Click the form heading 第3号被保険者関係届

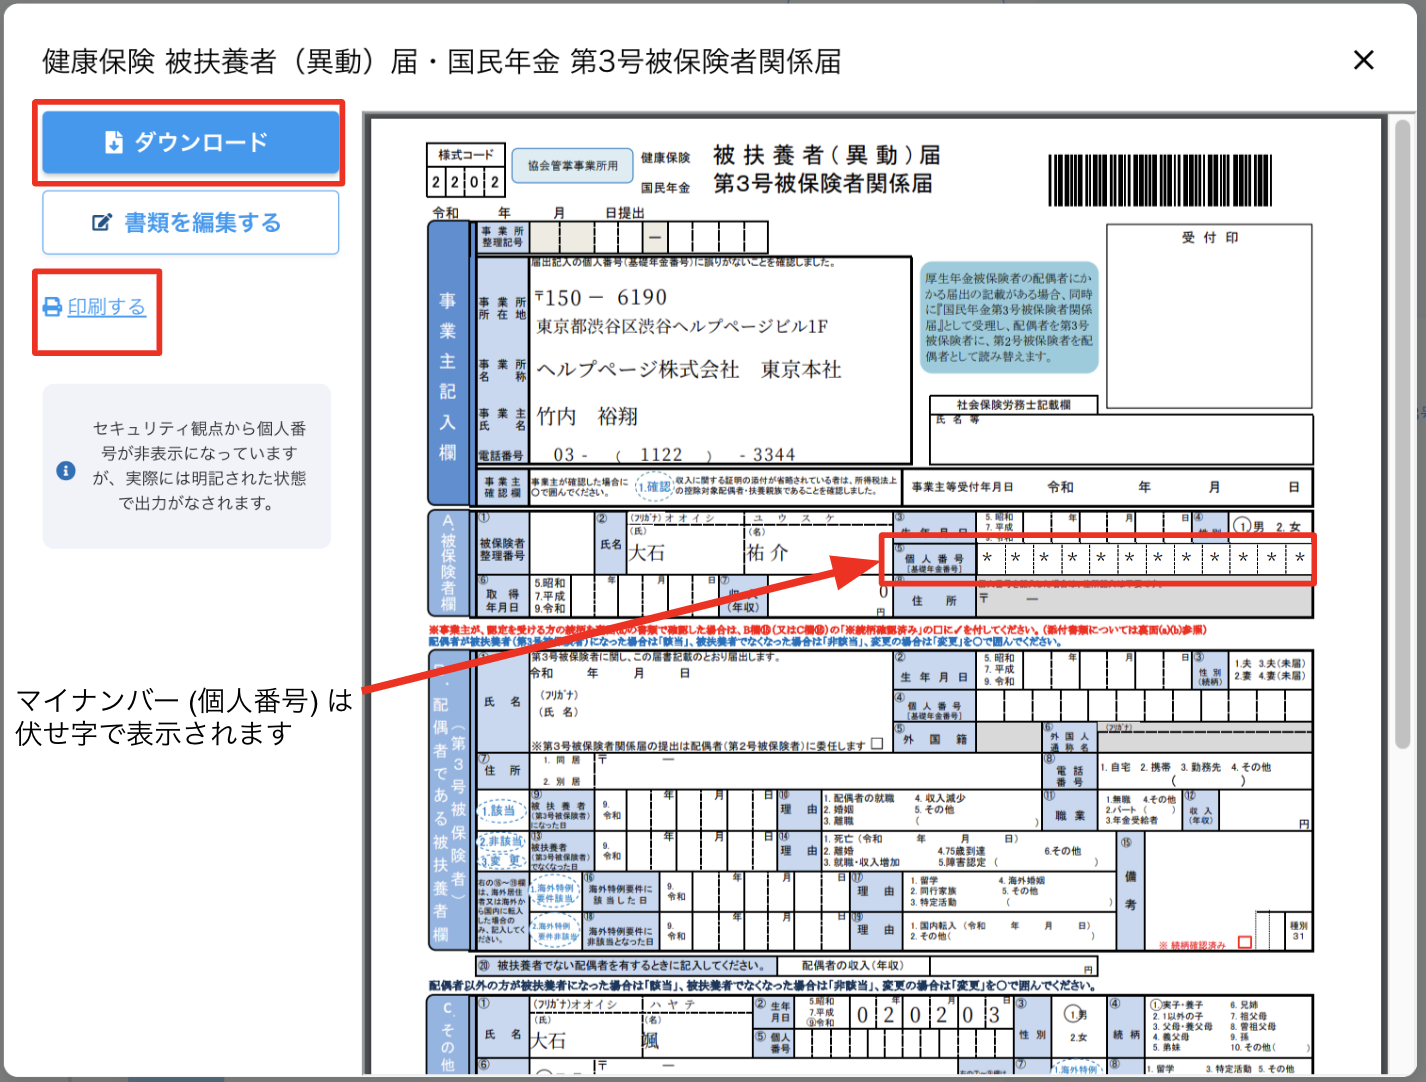pos(822,184)
